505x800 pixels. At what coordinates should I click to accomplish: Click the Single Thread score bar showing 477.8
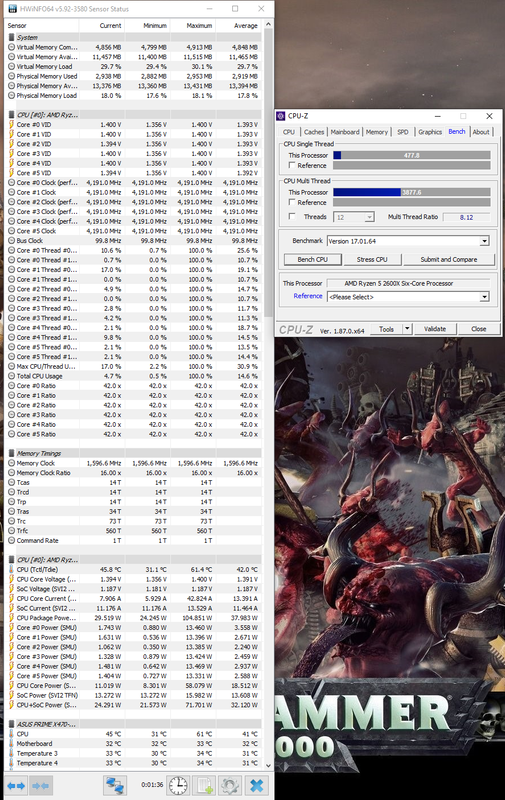pyautogui.click(x=412, y=155)
